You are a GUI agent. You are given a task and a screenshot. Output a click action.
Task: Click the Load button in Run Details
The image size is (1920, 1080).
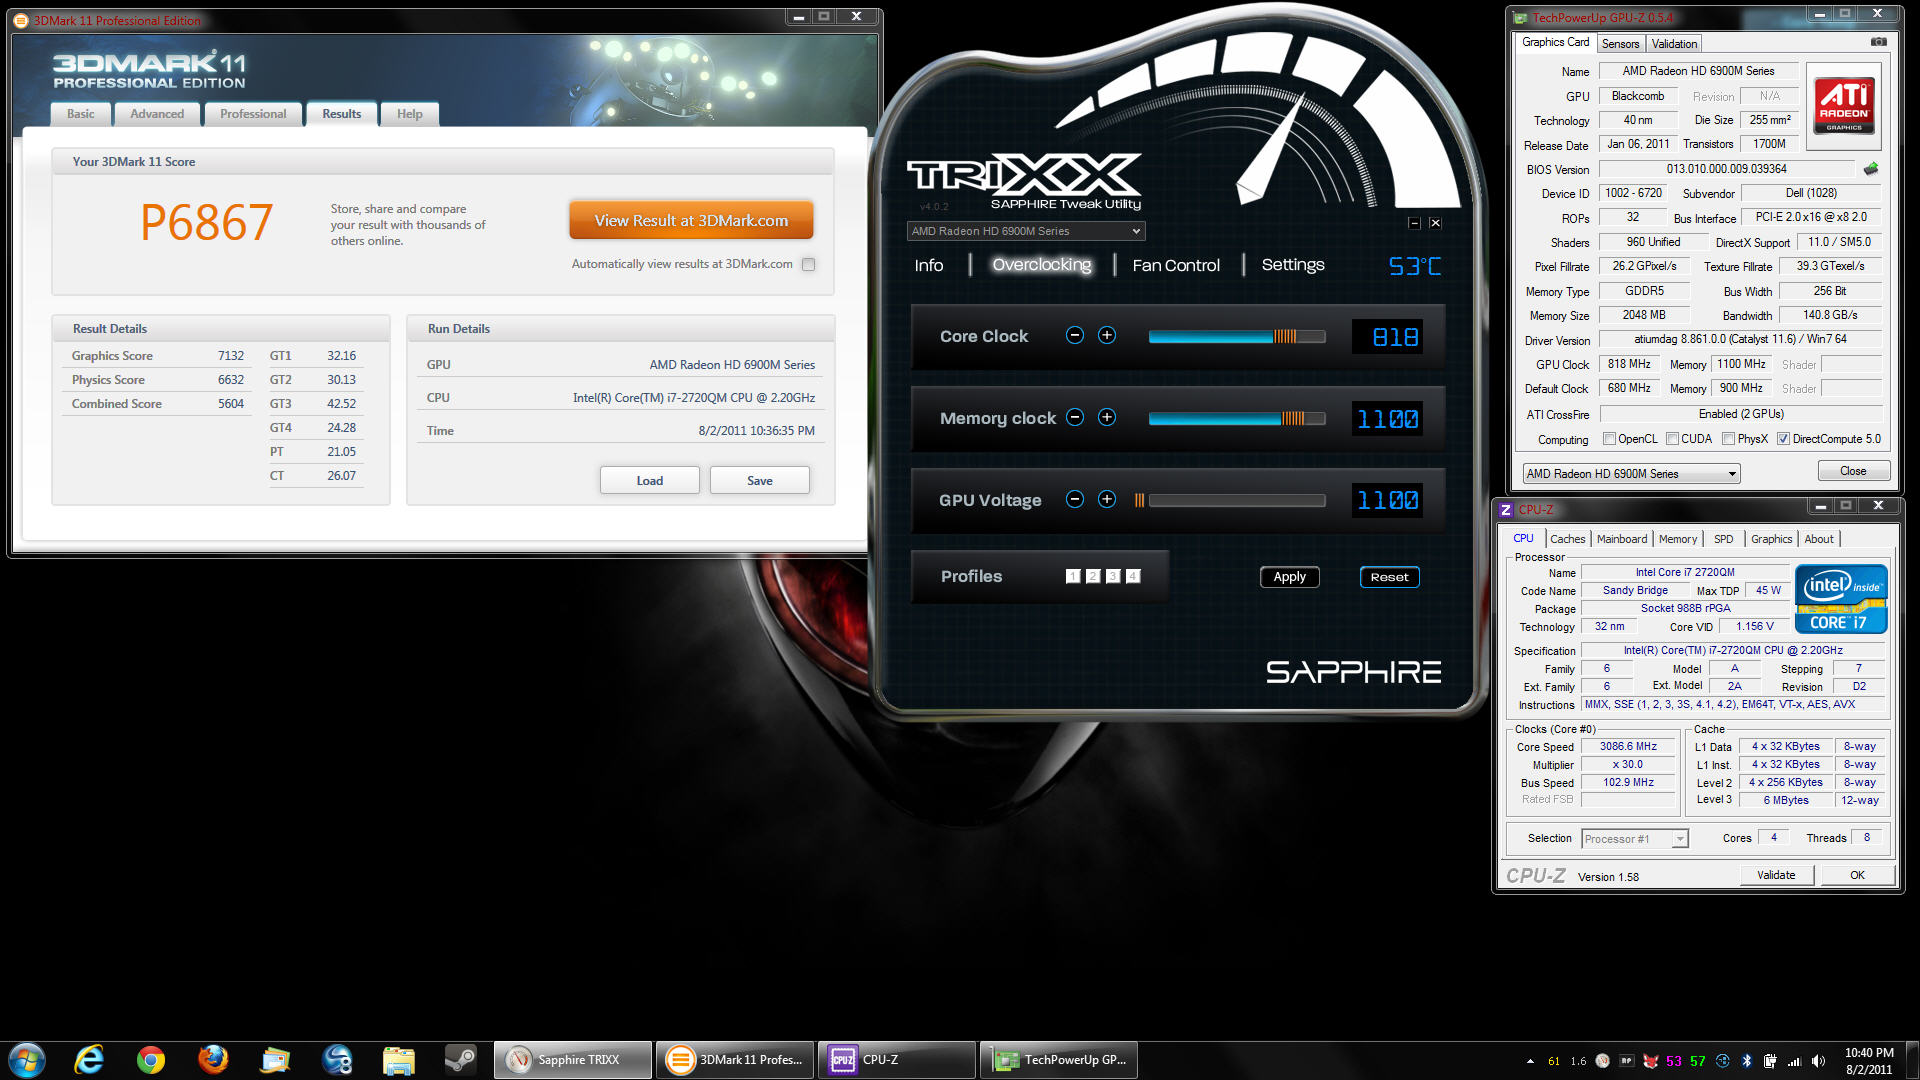coord(650,481)
